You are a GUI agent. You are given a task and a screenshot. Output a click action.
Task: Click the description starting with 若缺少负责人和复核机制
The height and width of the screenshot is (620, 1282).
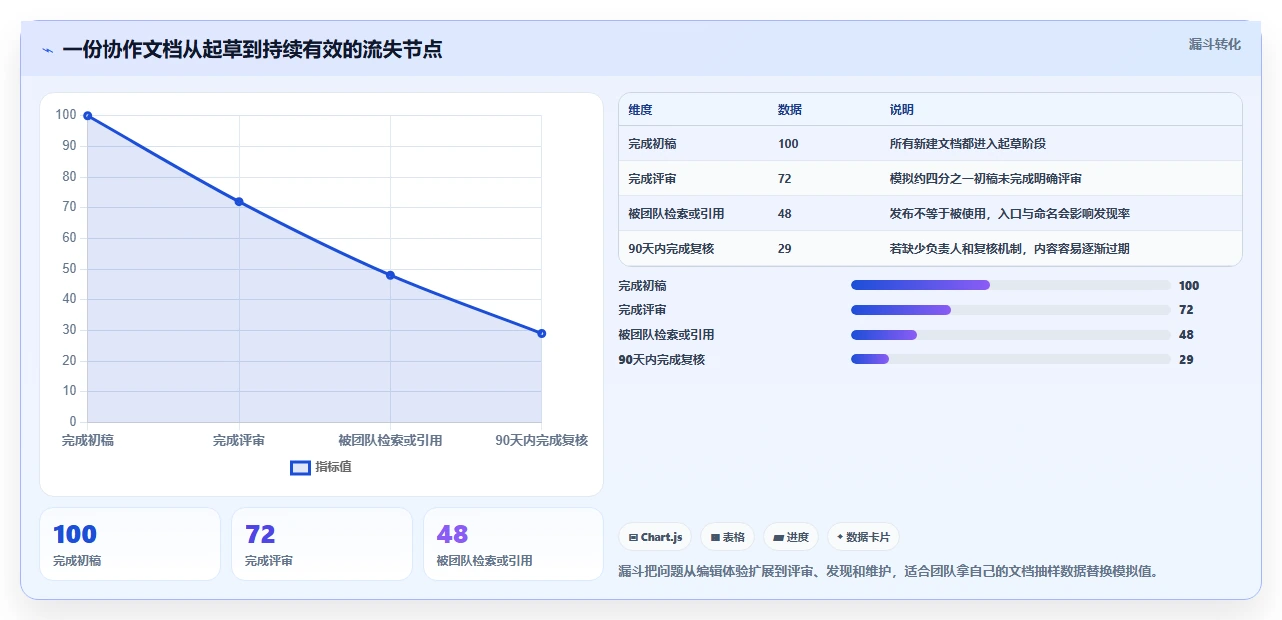tap(1010, 249)
